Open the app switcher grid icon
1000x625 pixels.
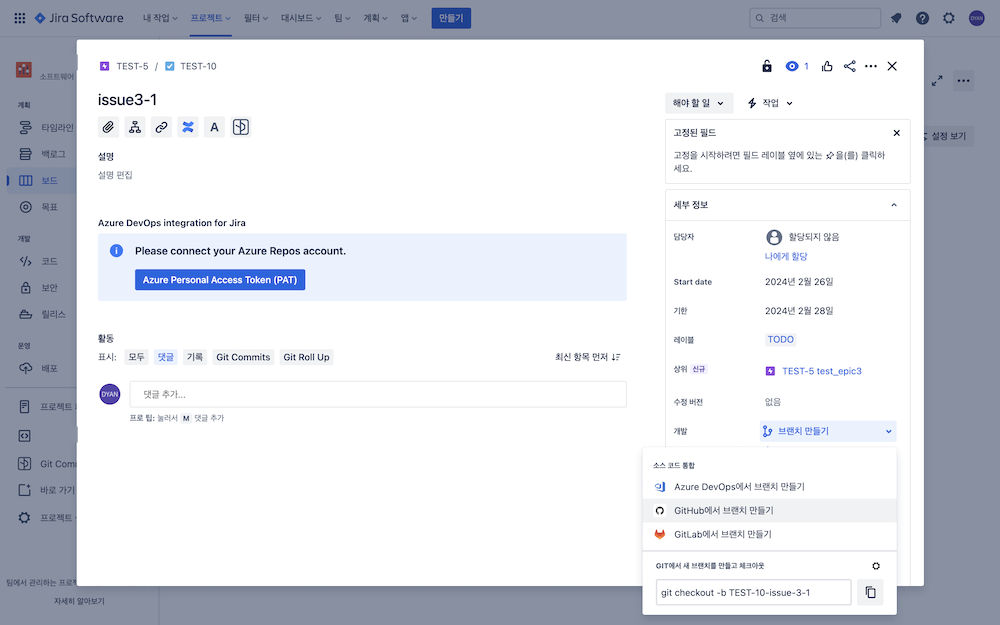pyautogui.click(x=20, y=18)
